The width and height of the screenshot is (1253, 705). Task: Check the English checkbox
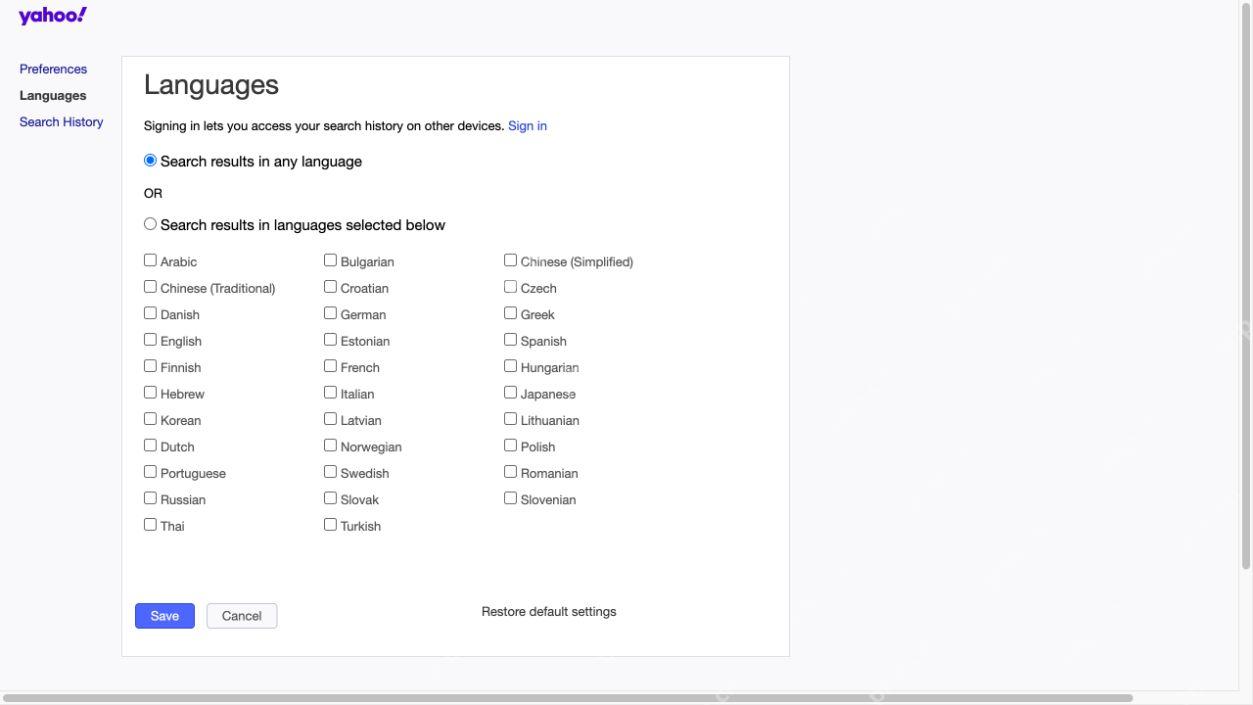tap(151, 340)
